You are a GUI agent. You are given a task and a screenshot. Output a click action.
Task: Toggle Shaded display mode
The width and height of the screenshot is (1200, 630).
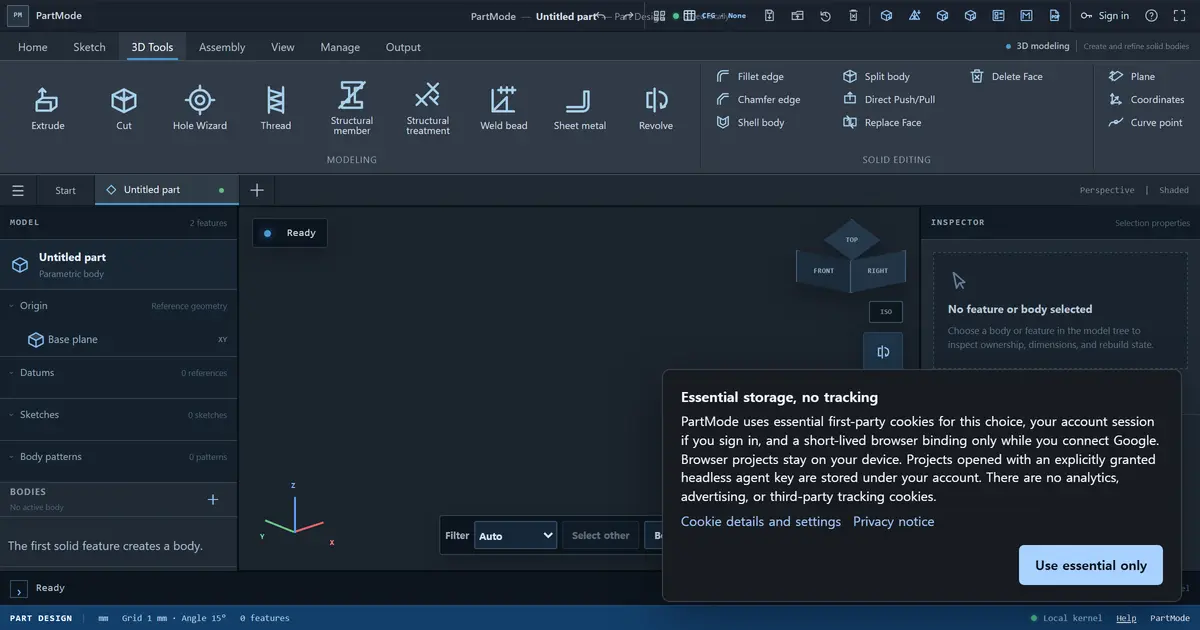coord(1174,190)
